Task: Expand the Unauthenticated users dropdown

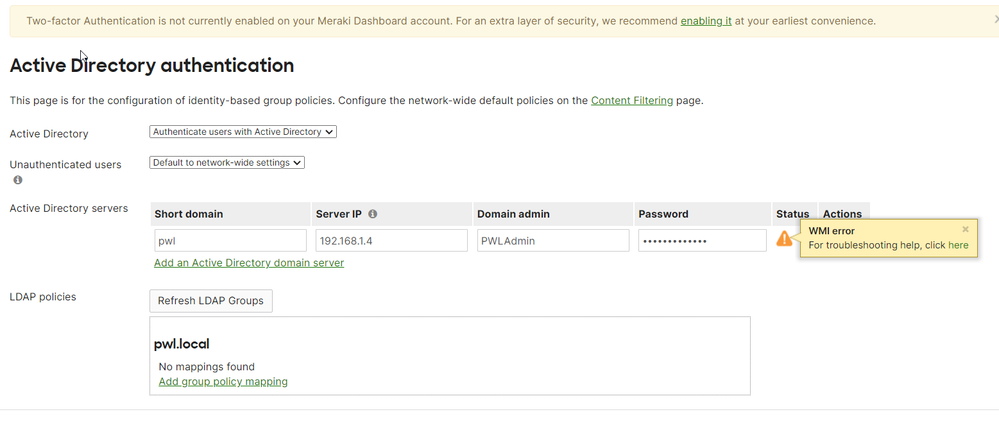Action: tap(227, 163)
